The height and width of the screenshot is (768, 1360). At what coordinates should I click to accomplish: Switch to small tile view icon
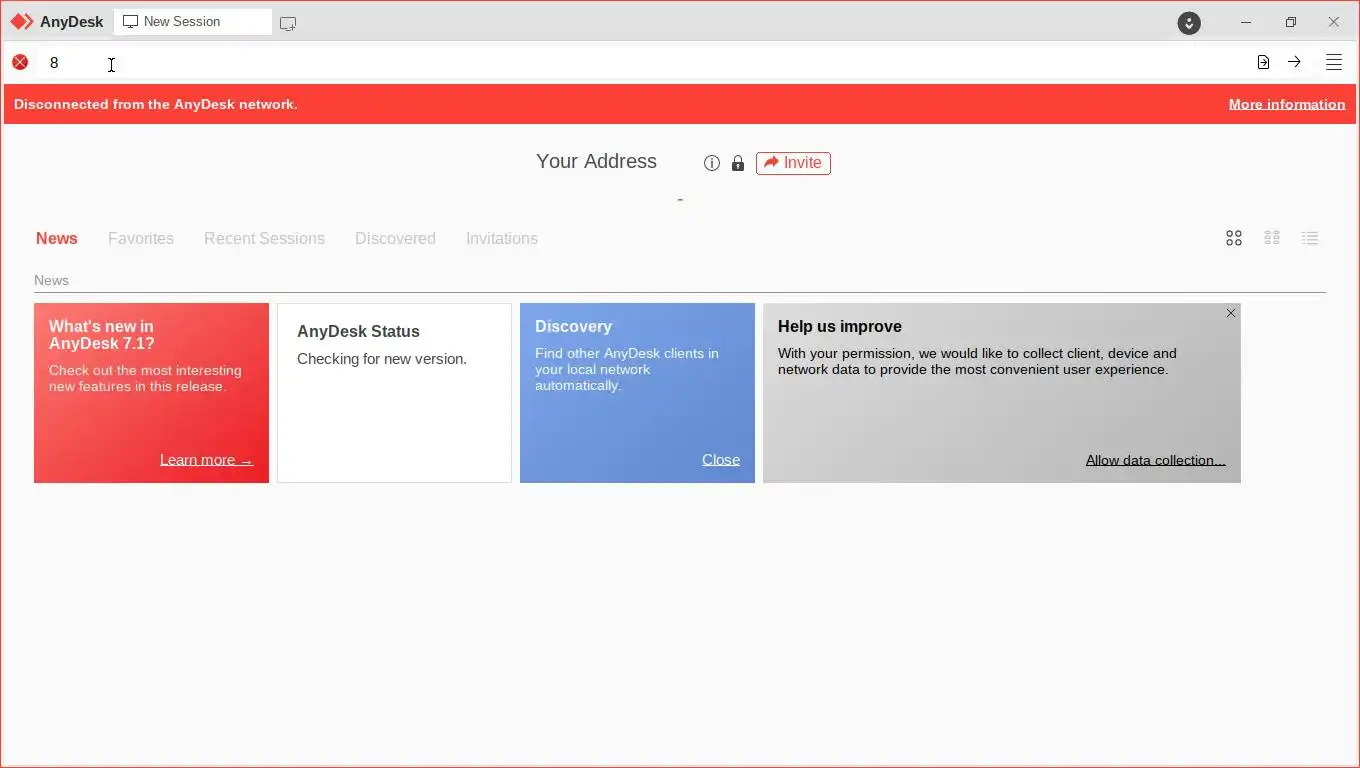1272,238
